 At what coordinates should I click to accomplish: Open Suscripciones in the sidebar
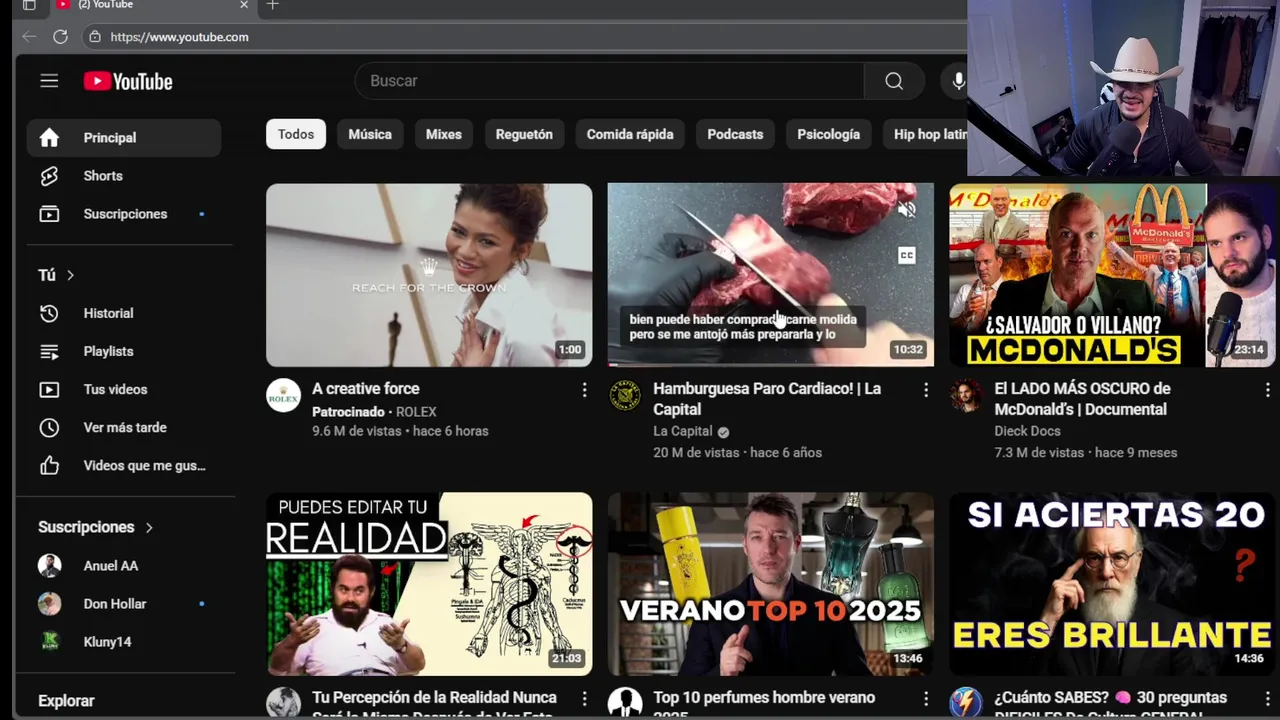(x=124, y=214)
